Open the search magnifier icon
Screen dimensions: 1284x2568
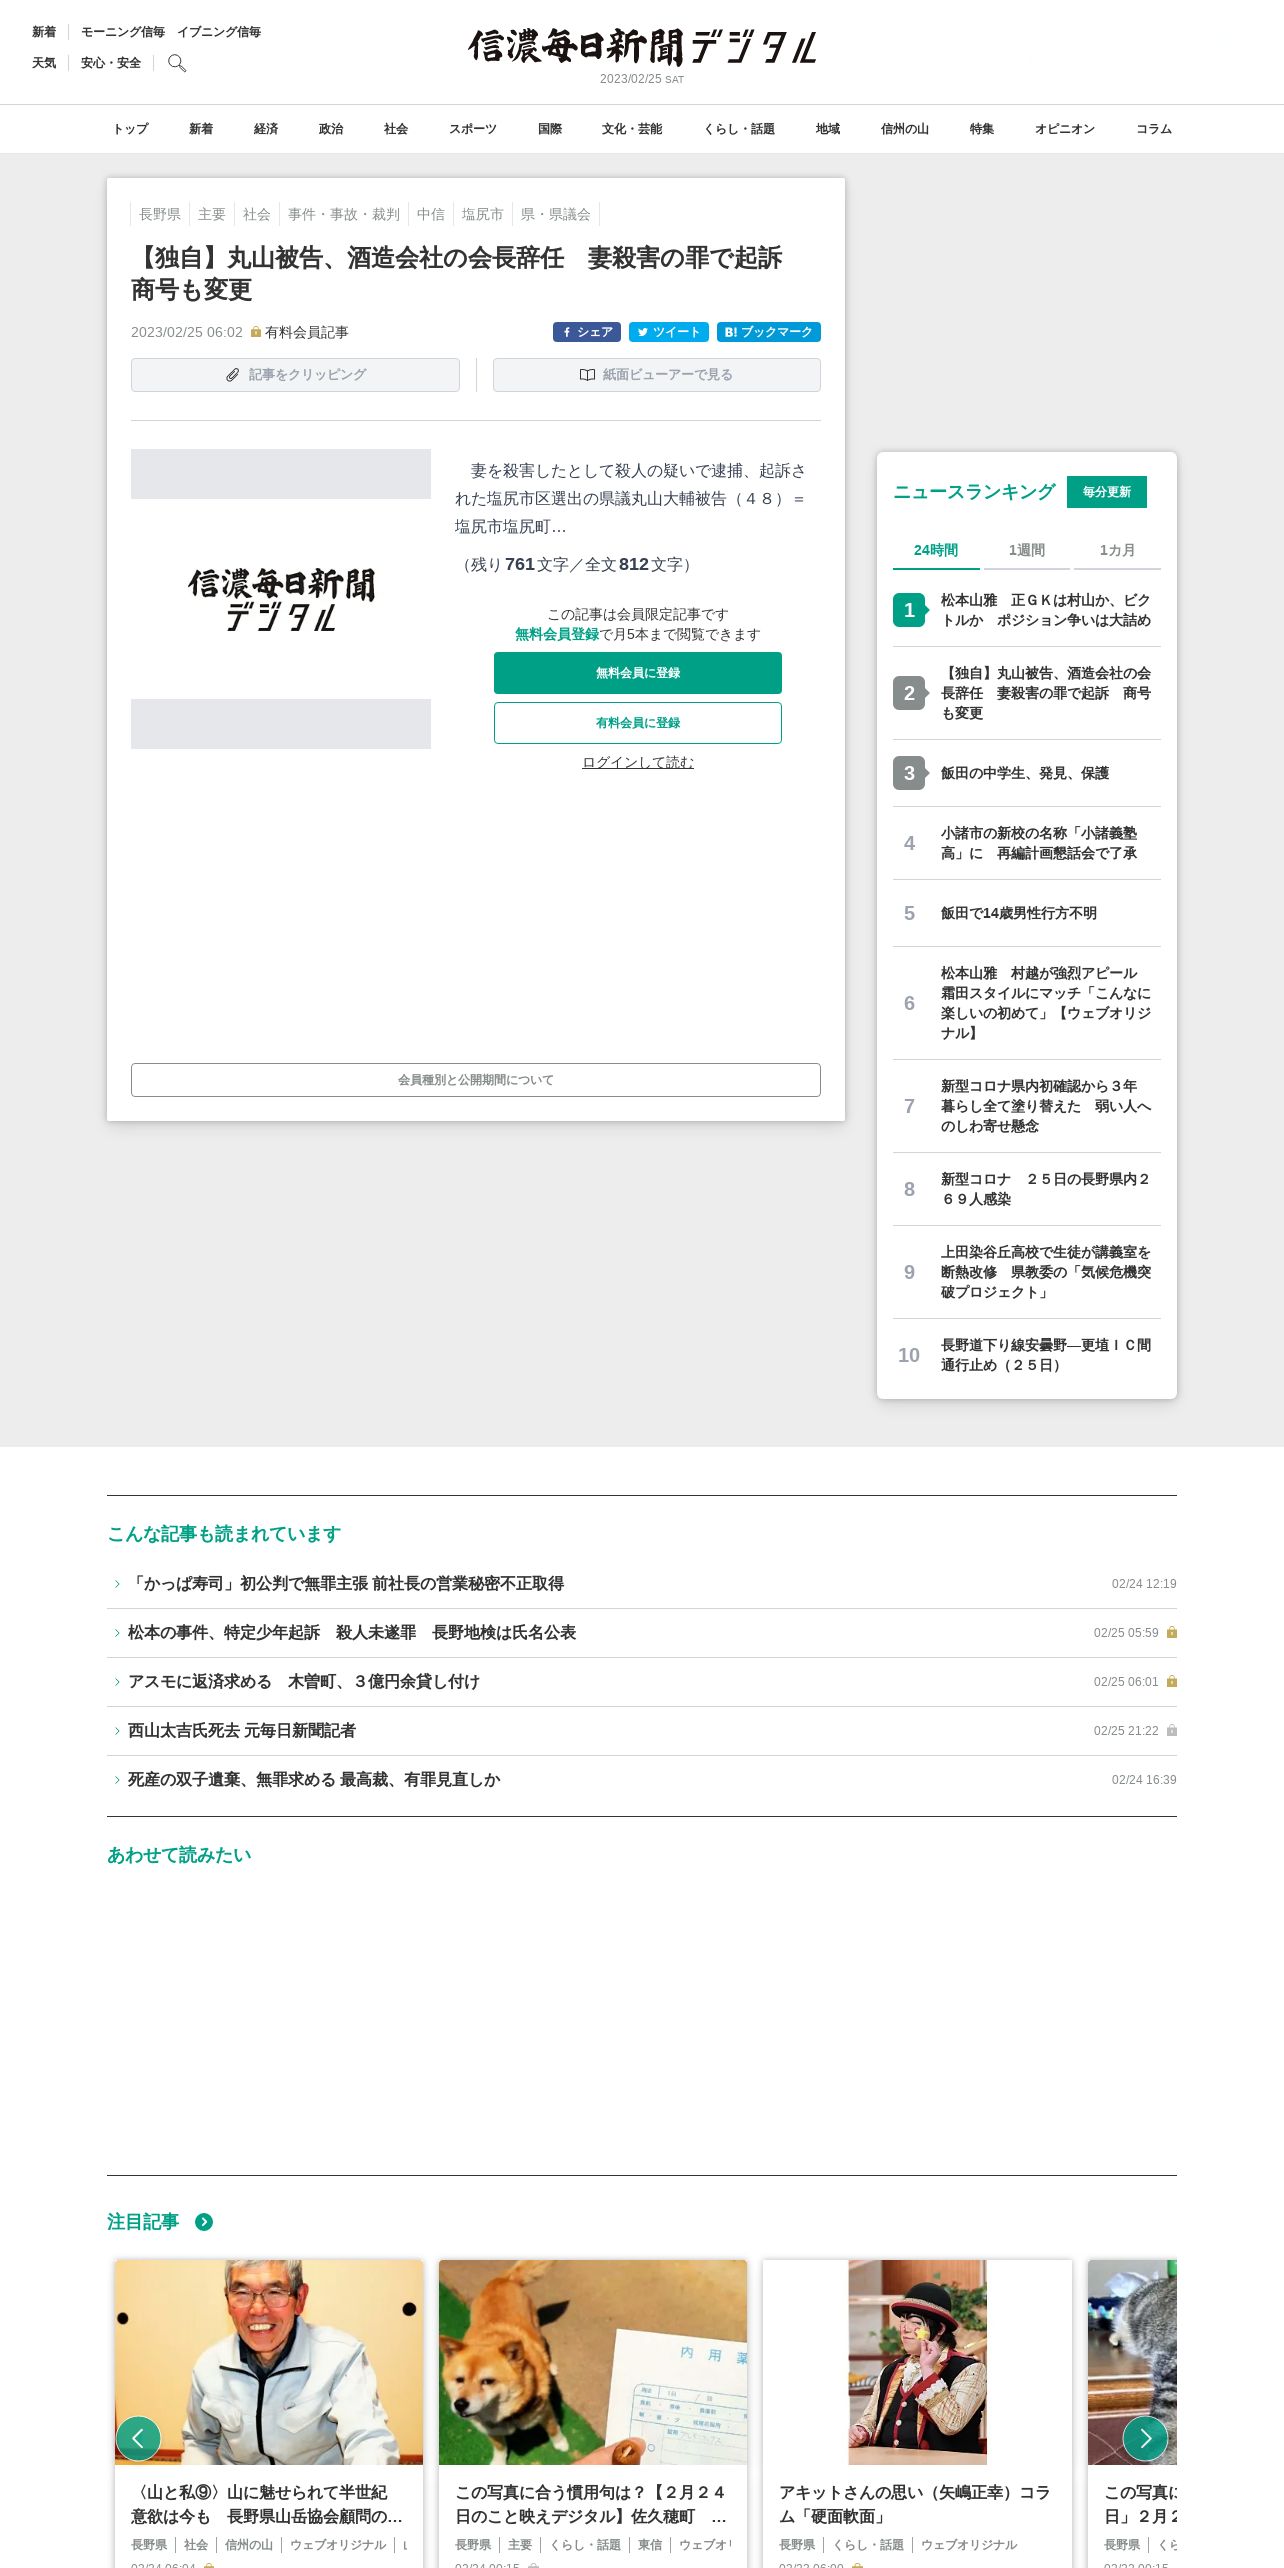[177, 63]
